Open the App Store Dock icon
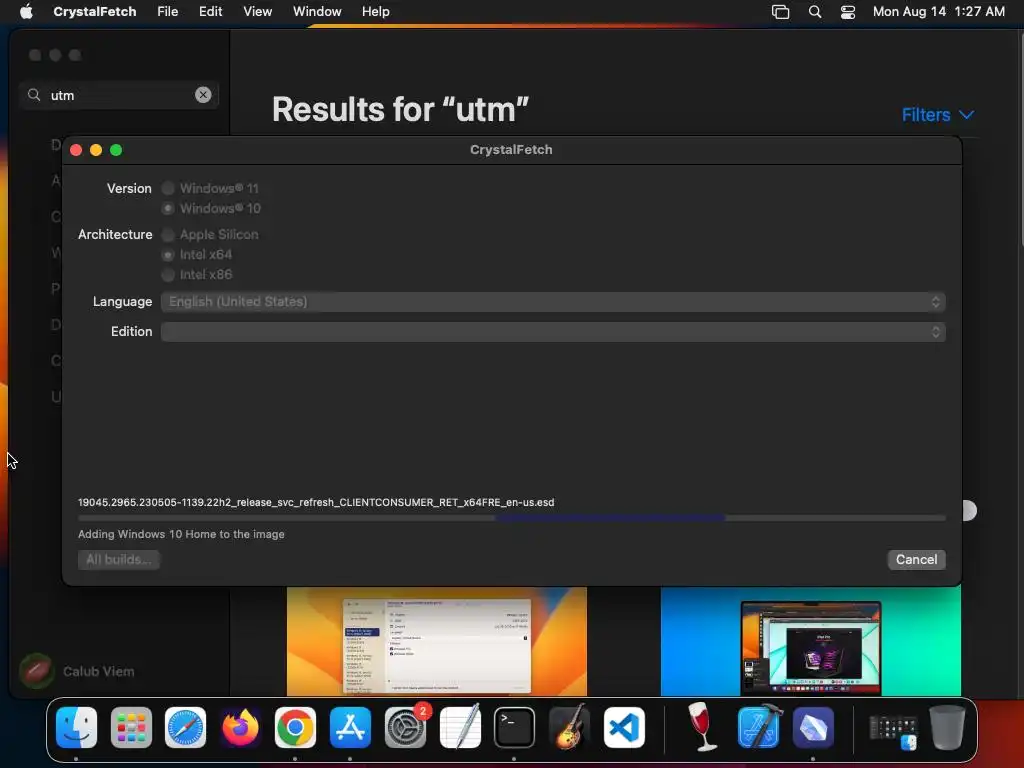 click(350, 727)
